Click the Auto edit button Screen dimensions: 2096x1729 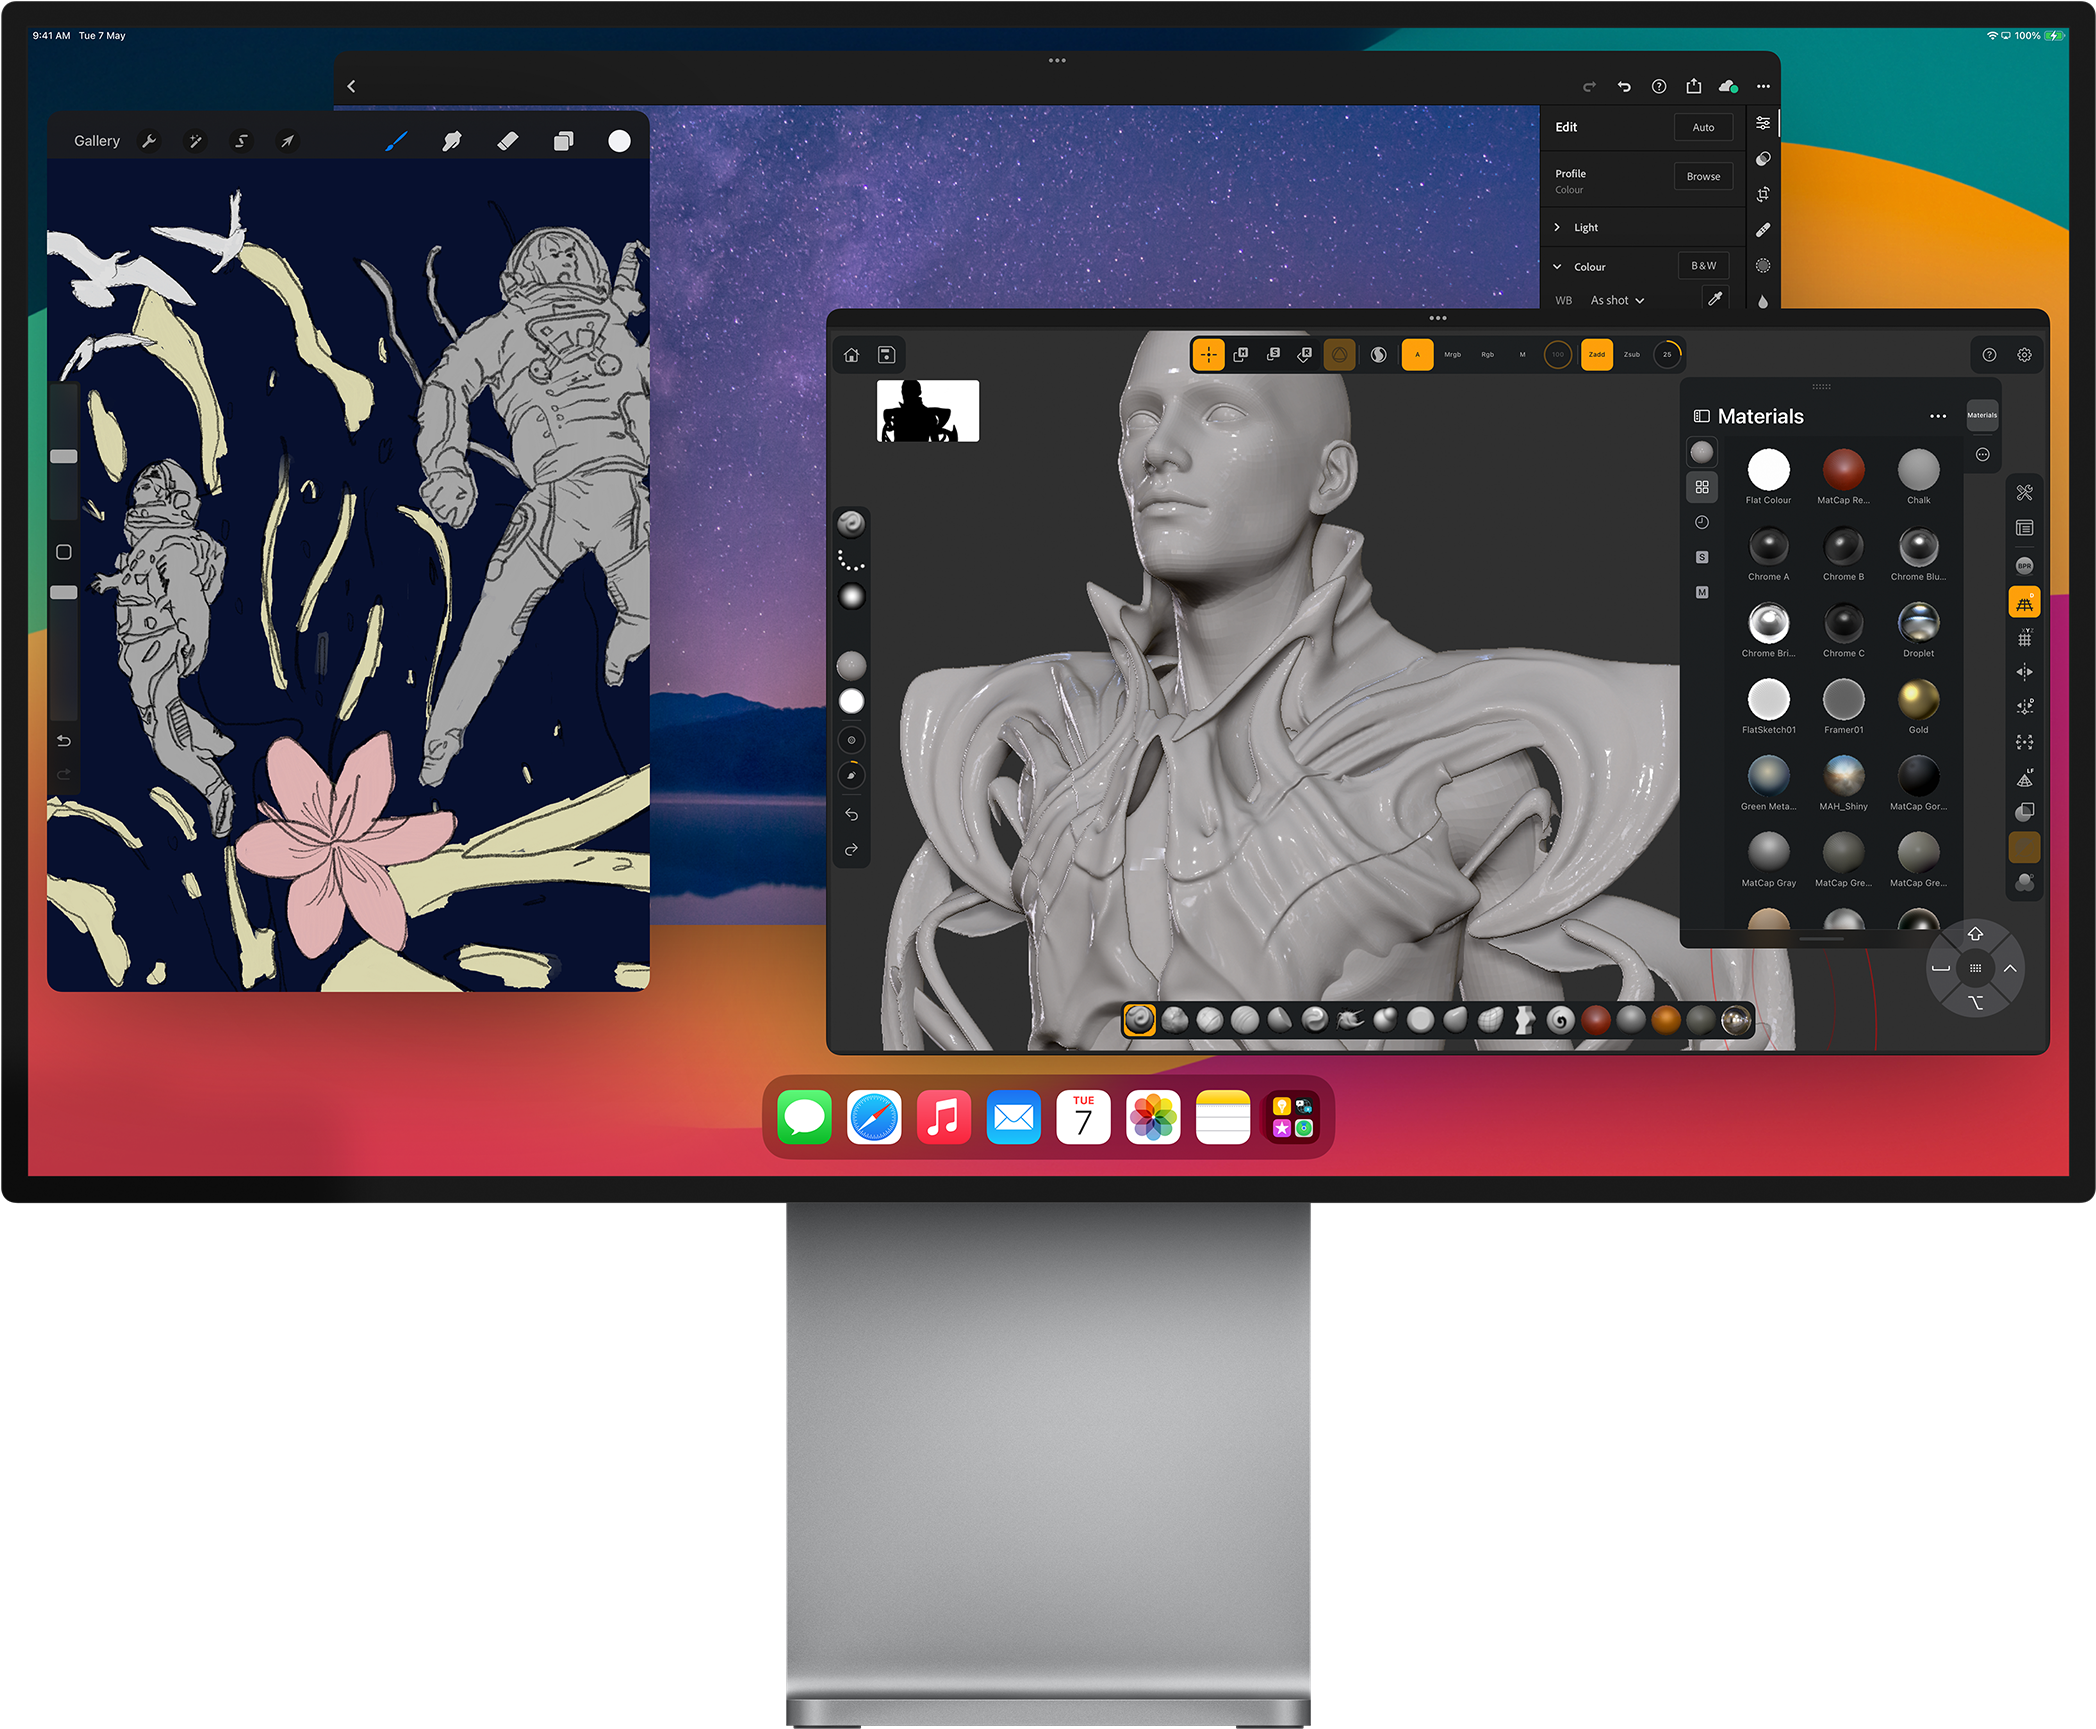(1703, 127)
